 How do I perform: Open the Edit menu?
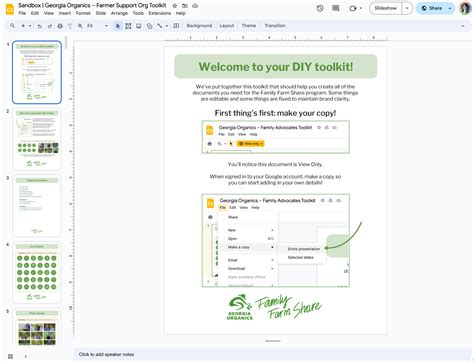click(35, 13)
